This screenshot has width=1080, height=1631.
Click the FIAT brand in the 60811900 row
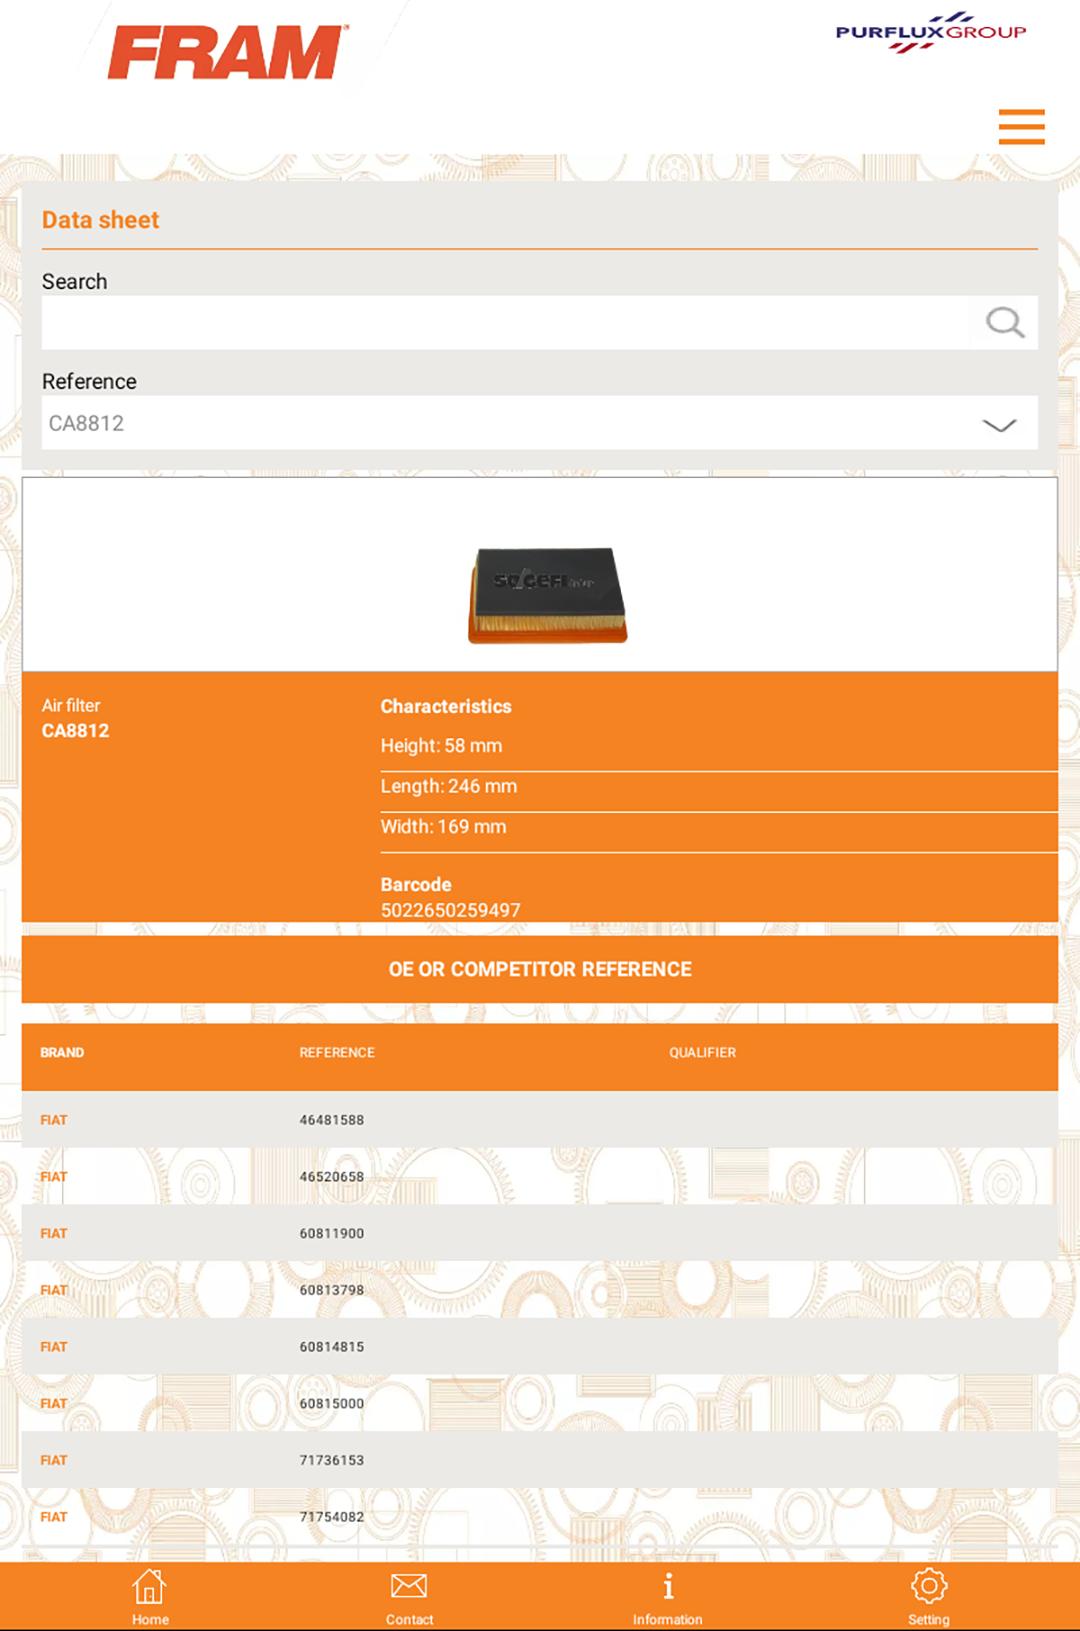click(54, 1233)
